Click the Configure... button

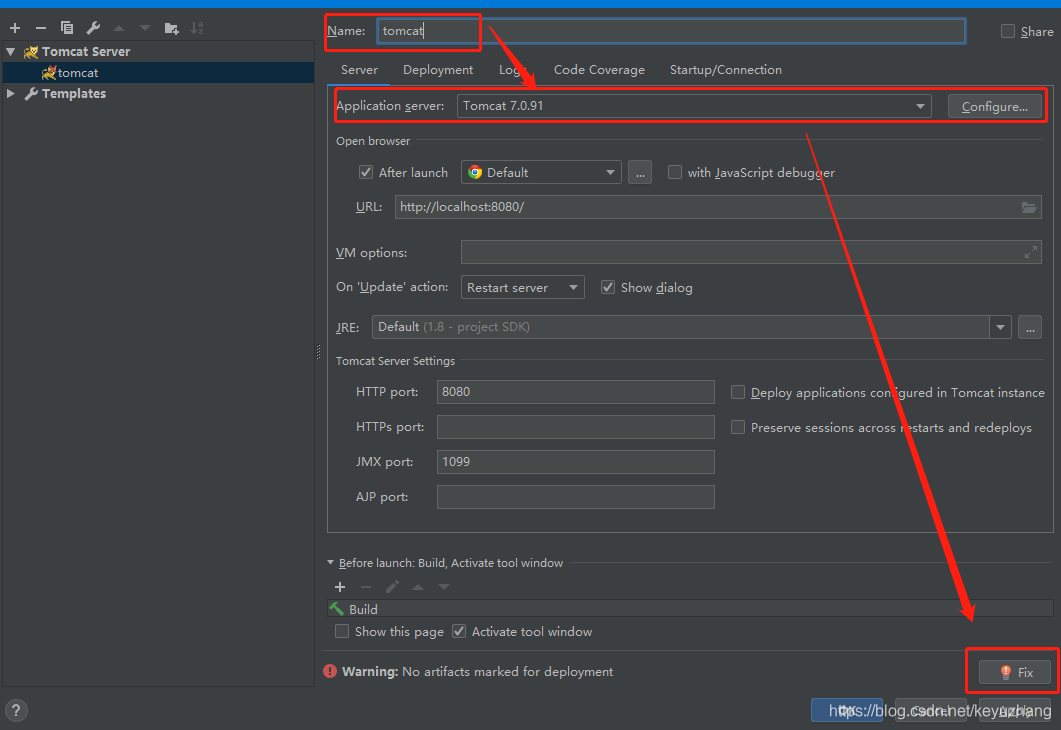click(995, 106)
